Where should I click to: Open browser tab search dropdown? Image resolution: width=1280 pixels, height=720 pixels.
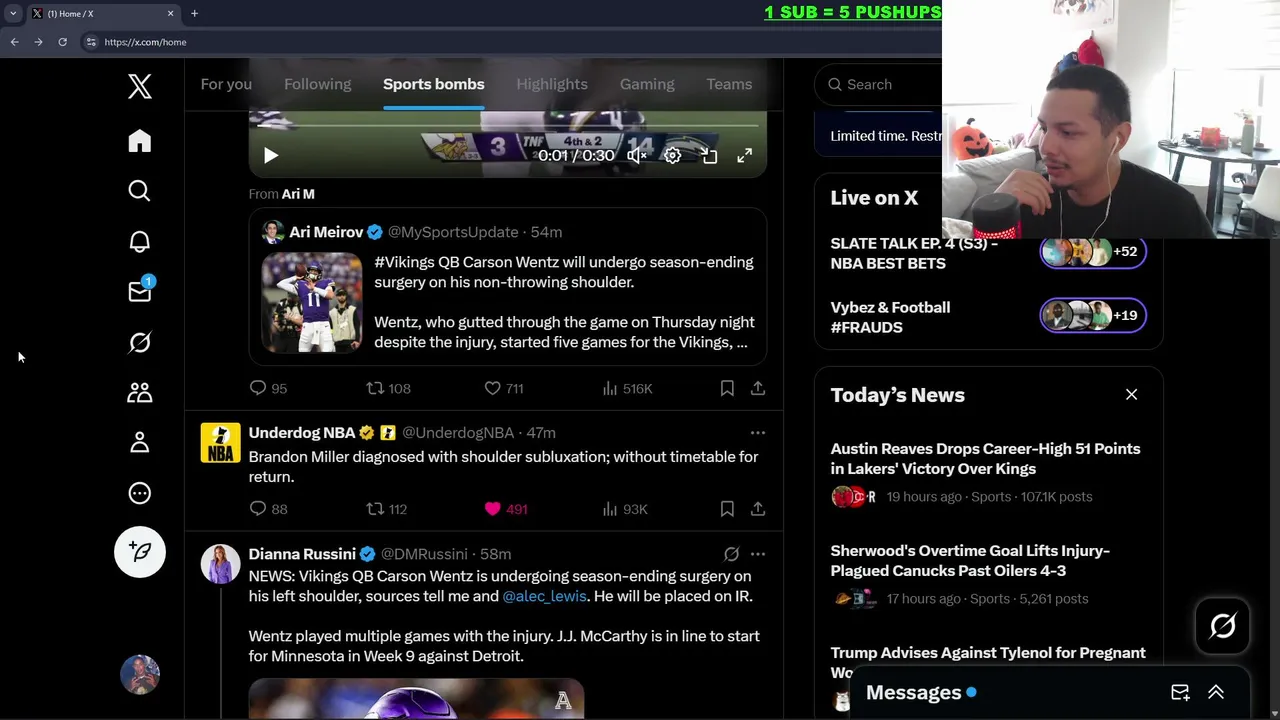point(13,13)
